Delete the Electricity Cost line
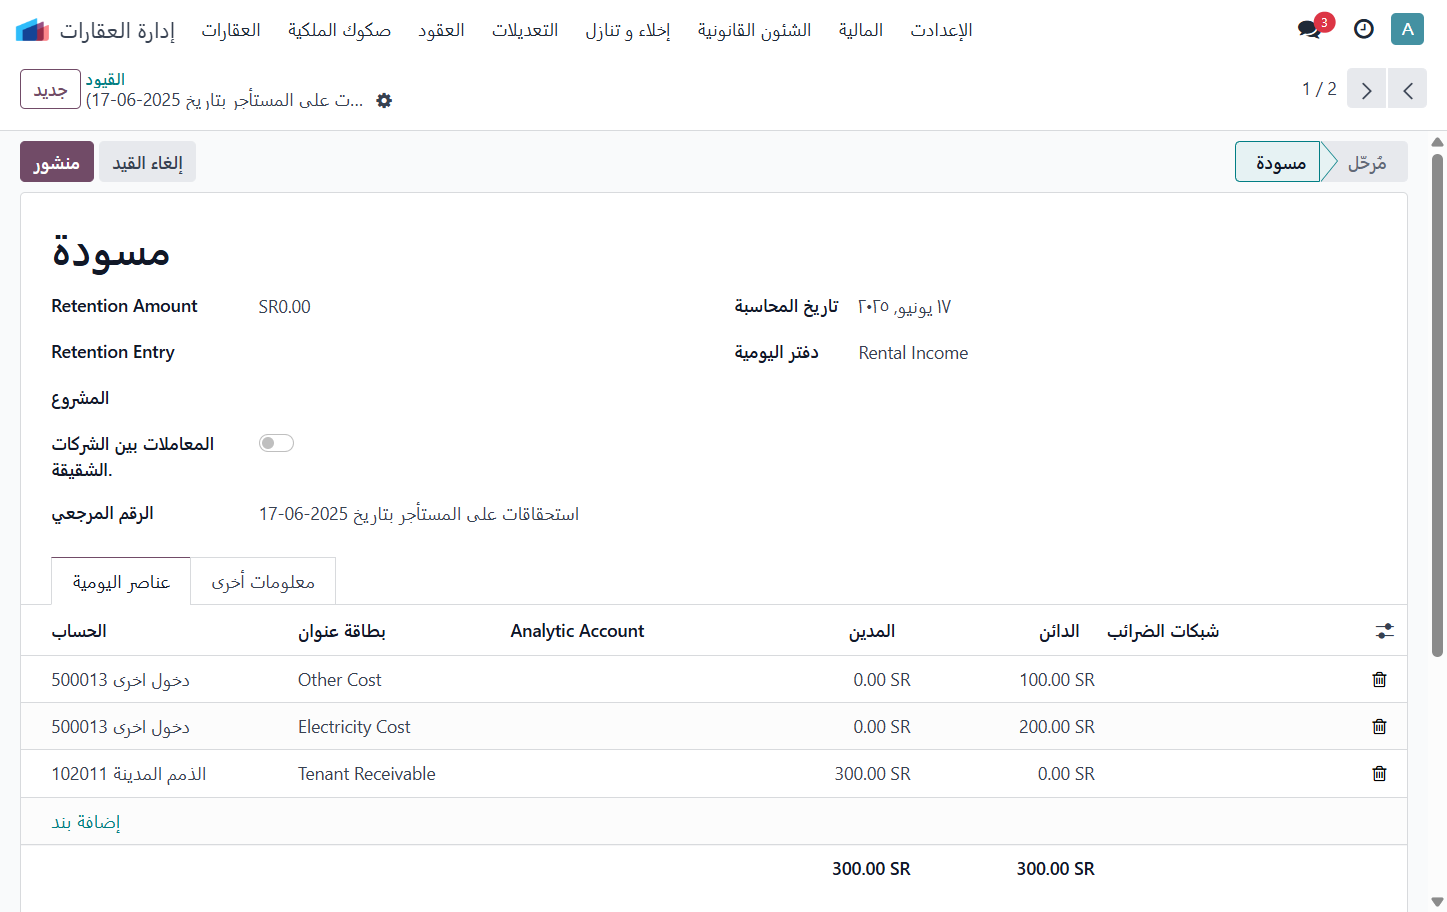This screenshot has width=1447, height=912. point(1379,726)
